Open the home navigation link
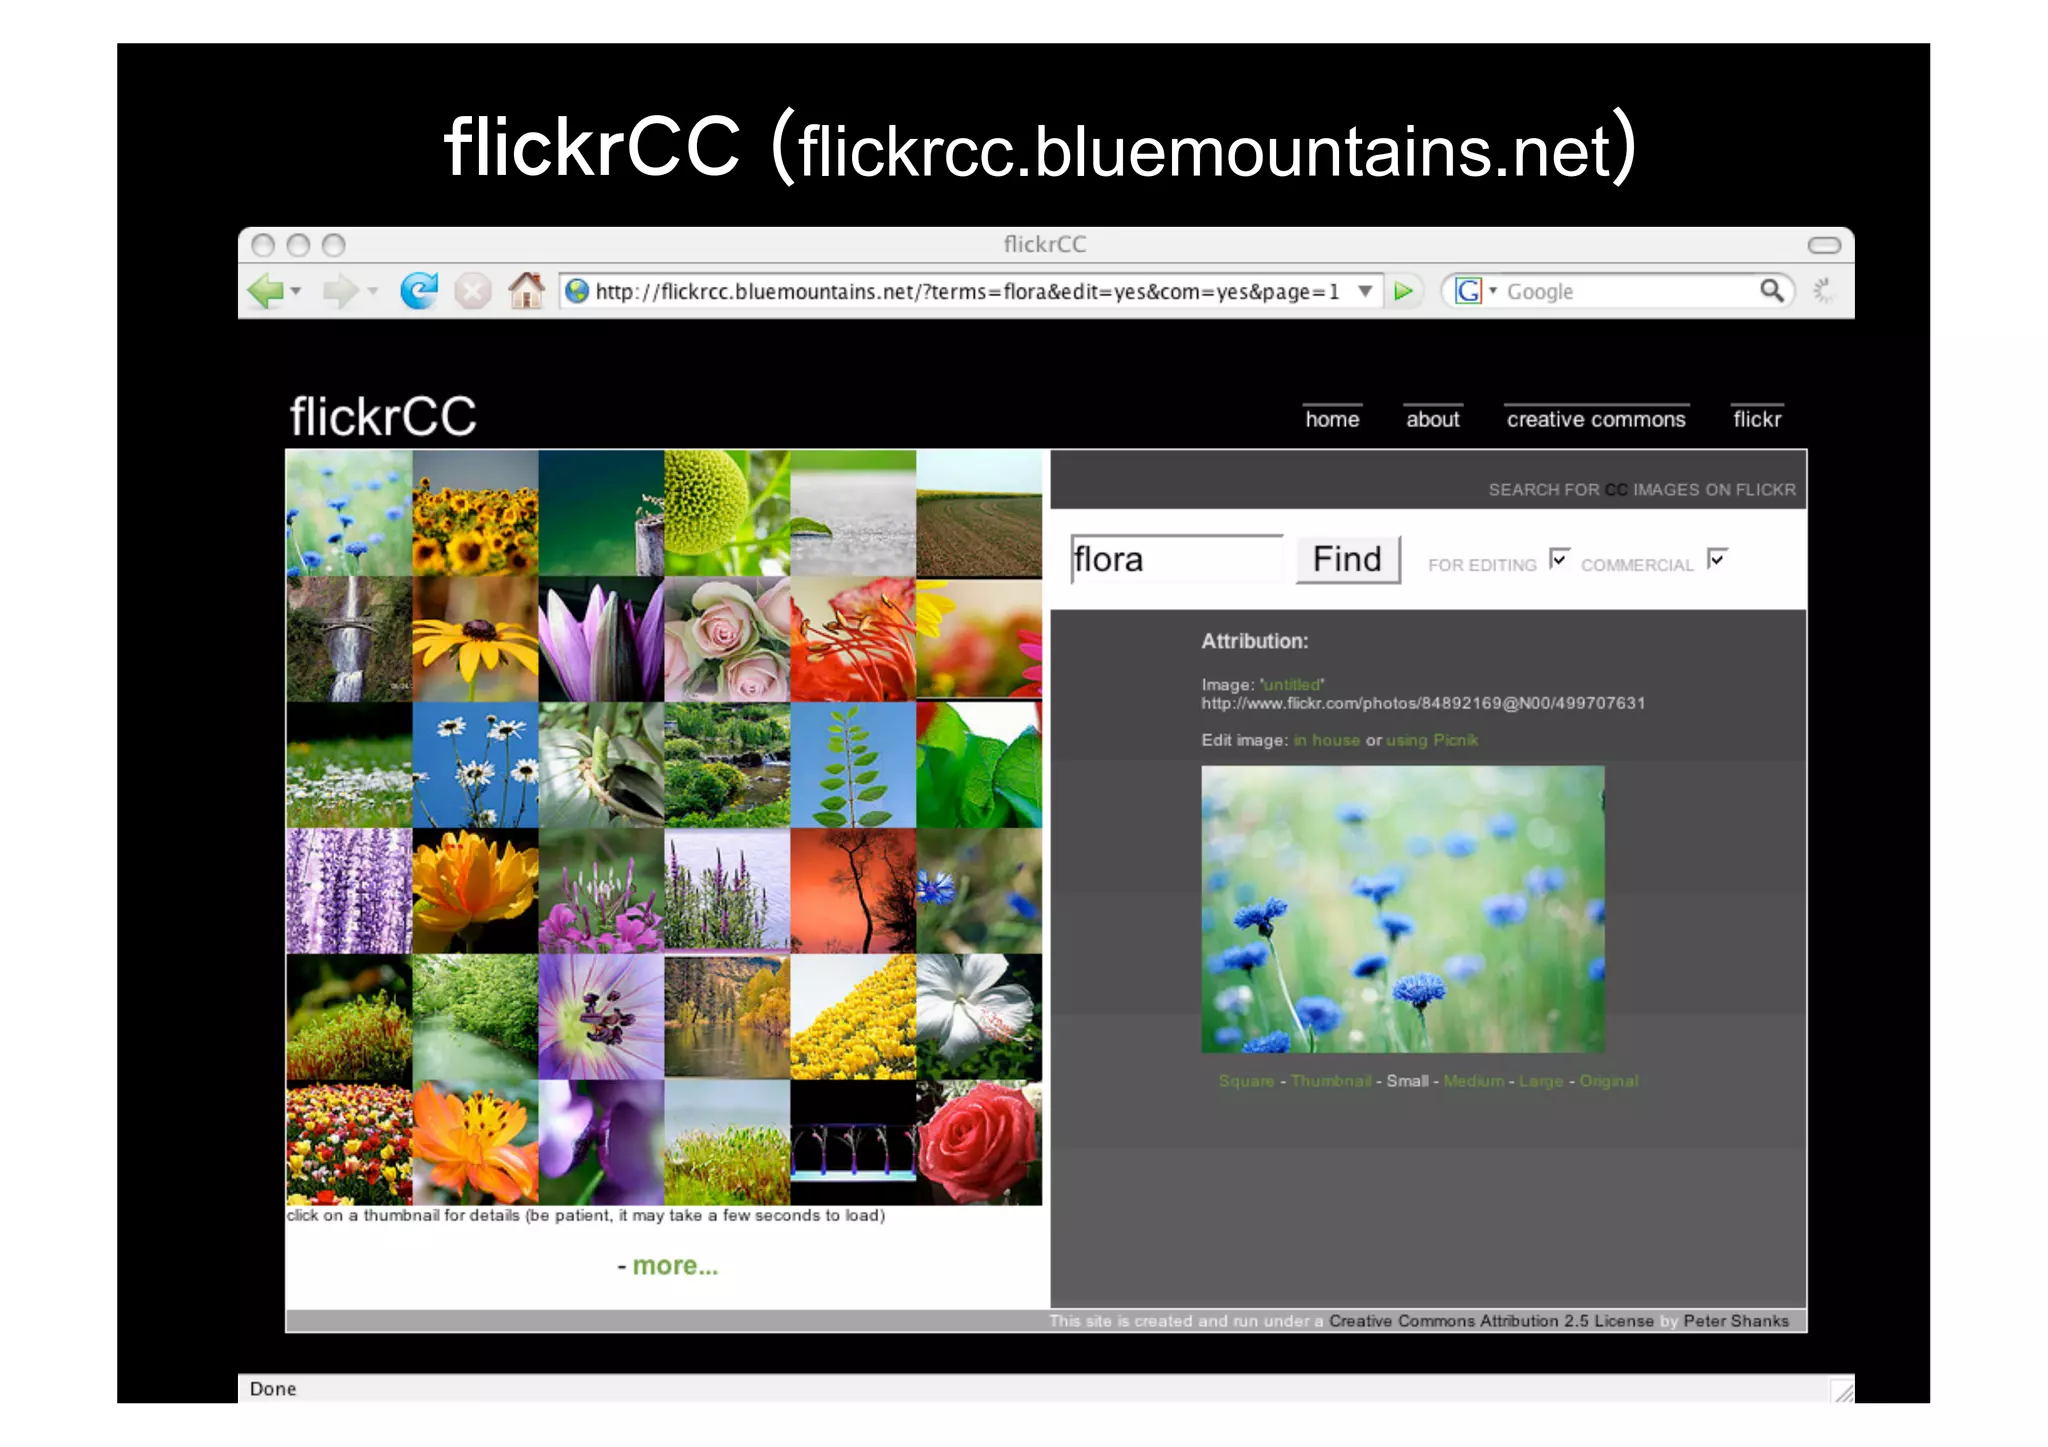Screen dimensions: 2048x1447 [1332, 419]
